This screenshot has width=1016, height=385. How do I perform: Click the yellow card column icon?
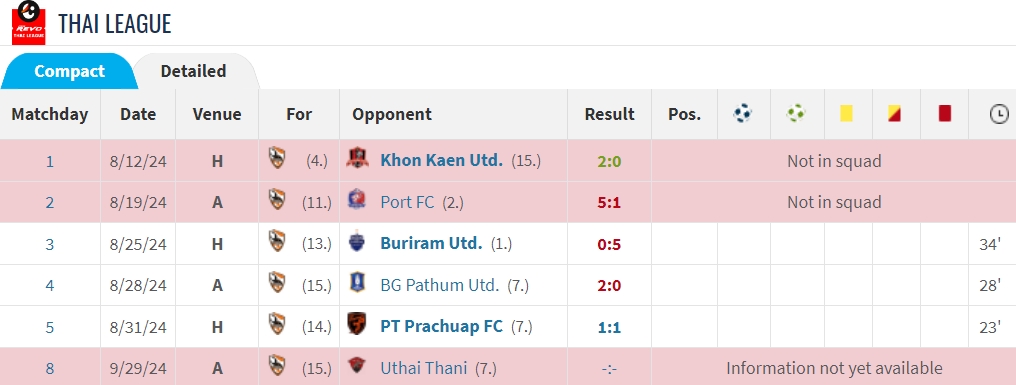tap(846, 114)
